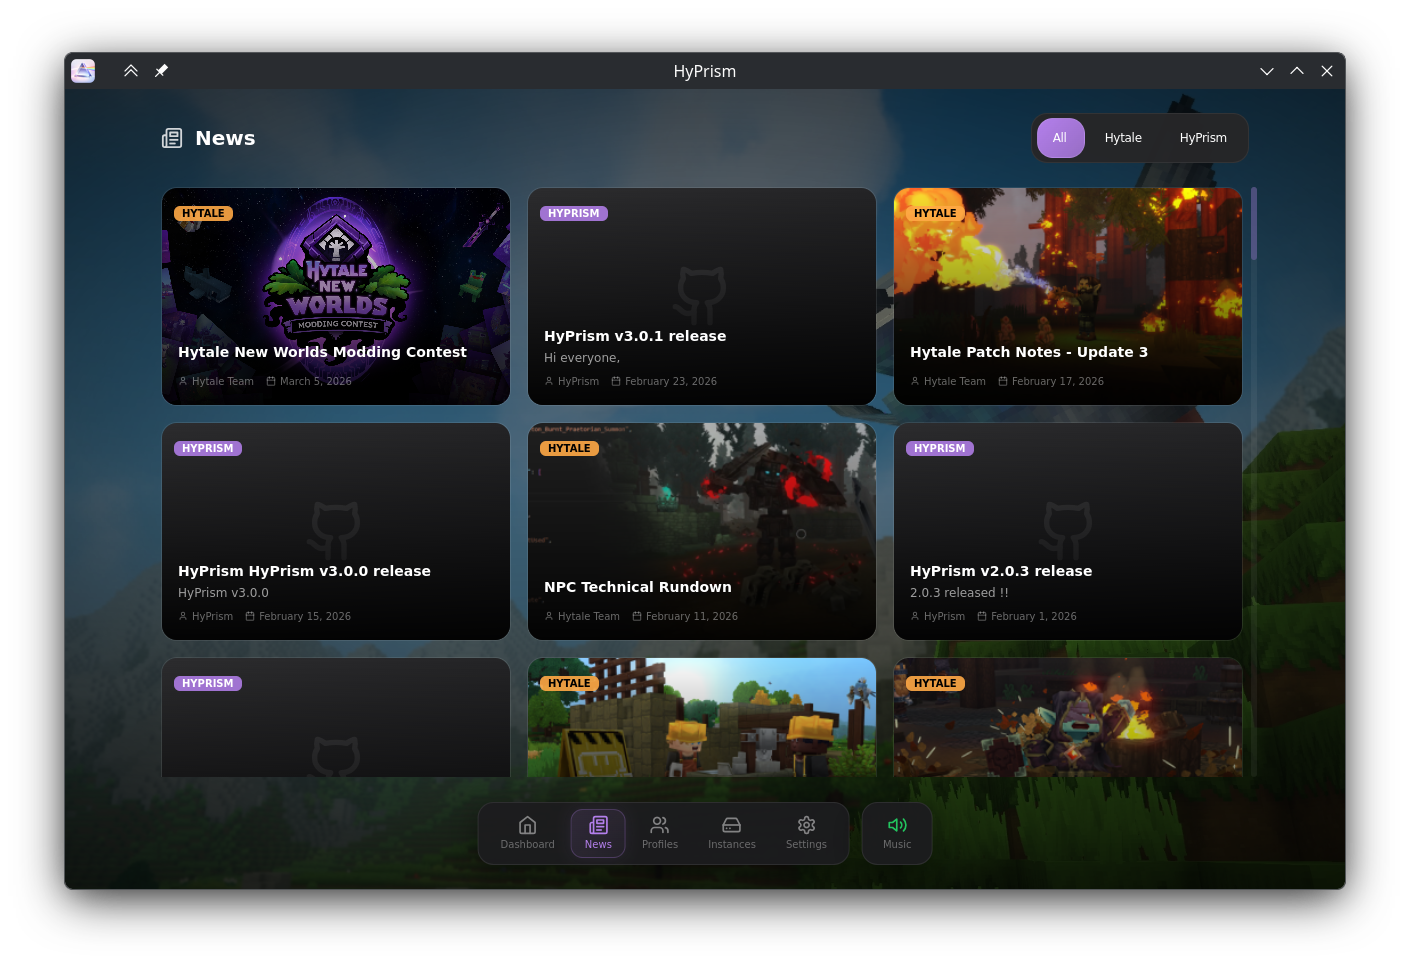Open Hytale Patch Notes - Update 3
The height and width of the screenshot is (966, 1410).
pyautogui.click(x=1068, y=296)
